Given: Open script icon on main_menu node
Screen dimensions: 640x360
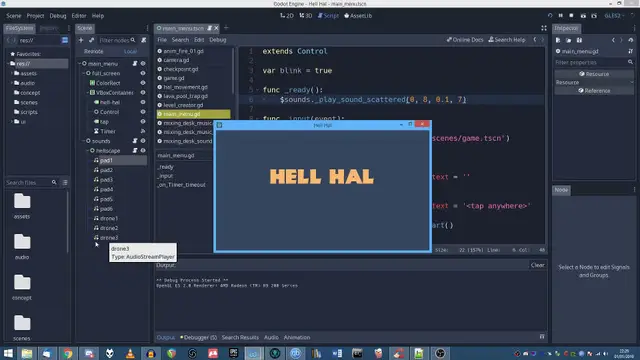Looking at the screenshot, I should coord(135,64).
